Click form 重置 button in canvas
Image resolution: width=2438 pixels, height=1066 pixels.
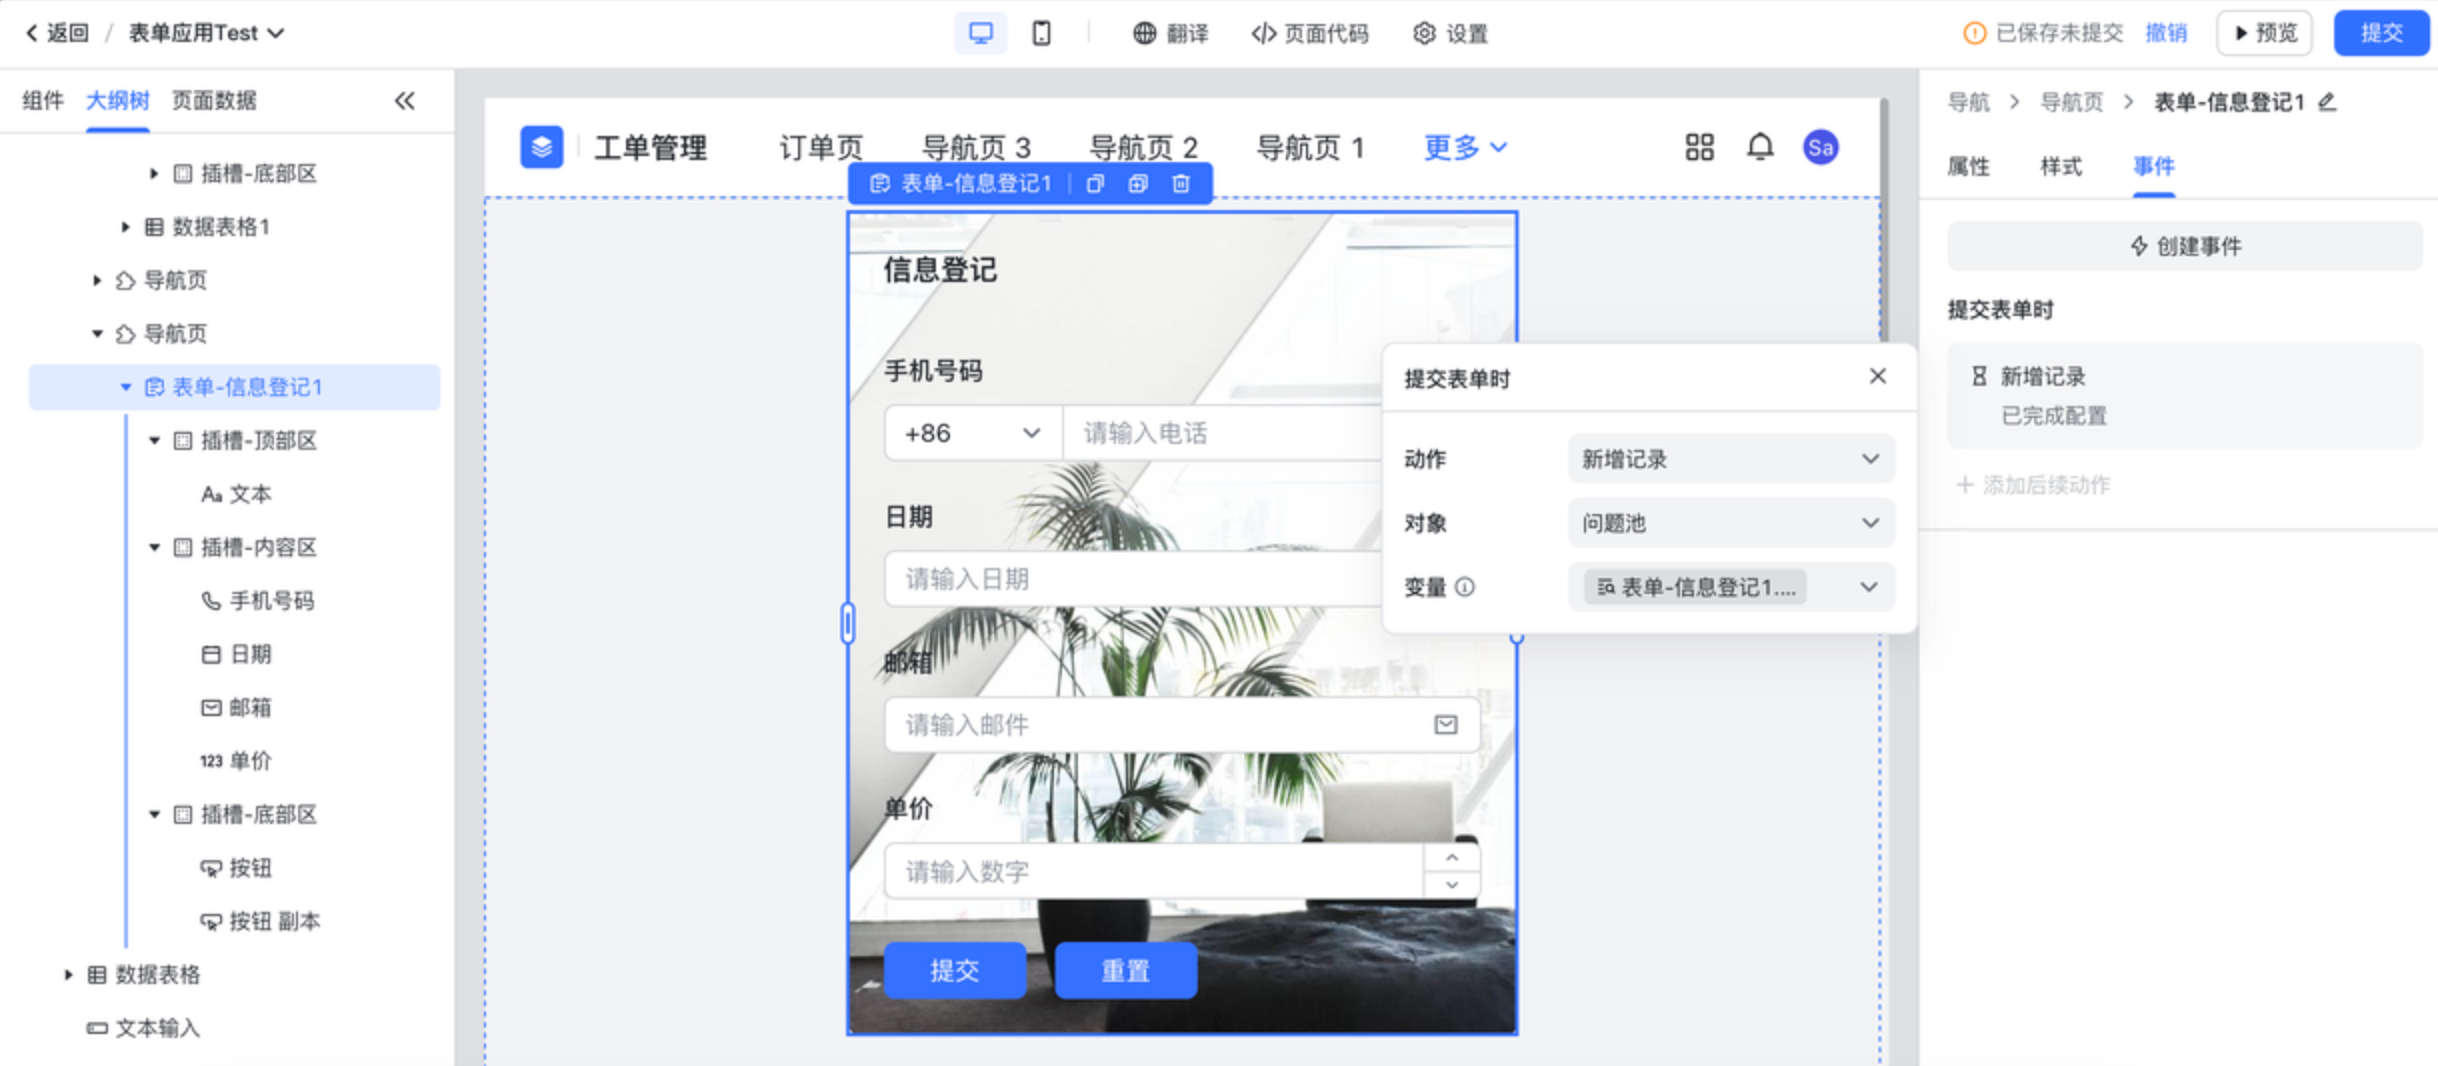click(x=1126, y=970)
